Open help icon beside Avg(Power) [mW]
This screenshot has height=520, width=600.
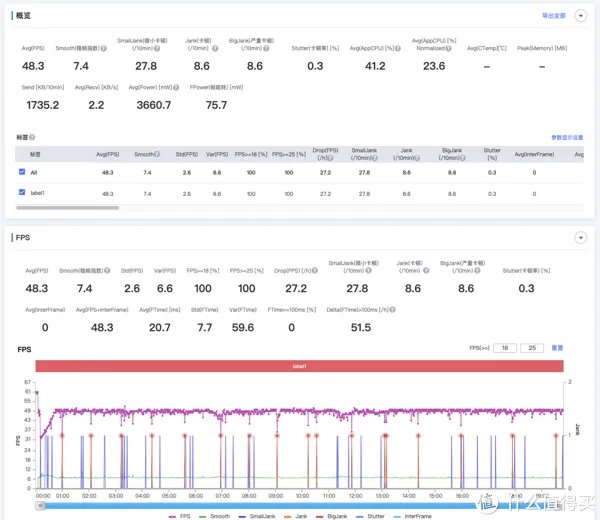(x=176, y=87)
